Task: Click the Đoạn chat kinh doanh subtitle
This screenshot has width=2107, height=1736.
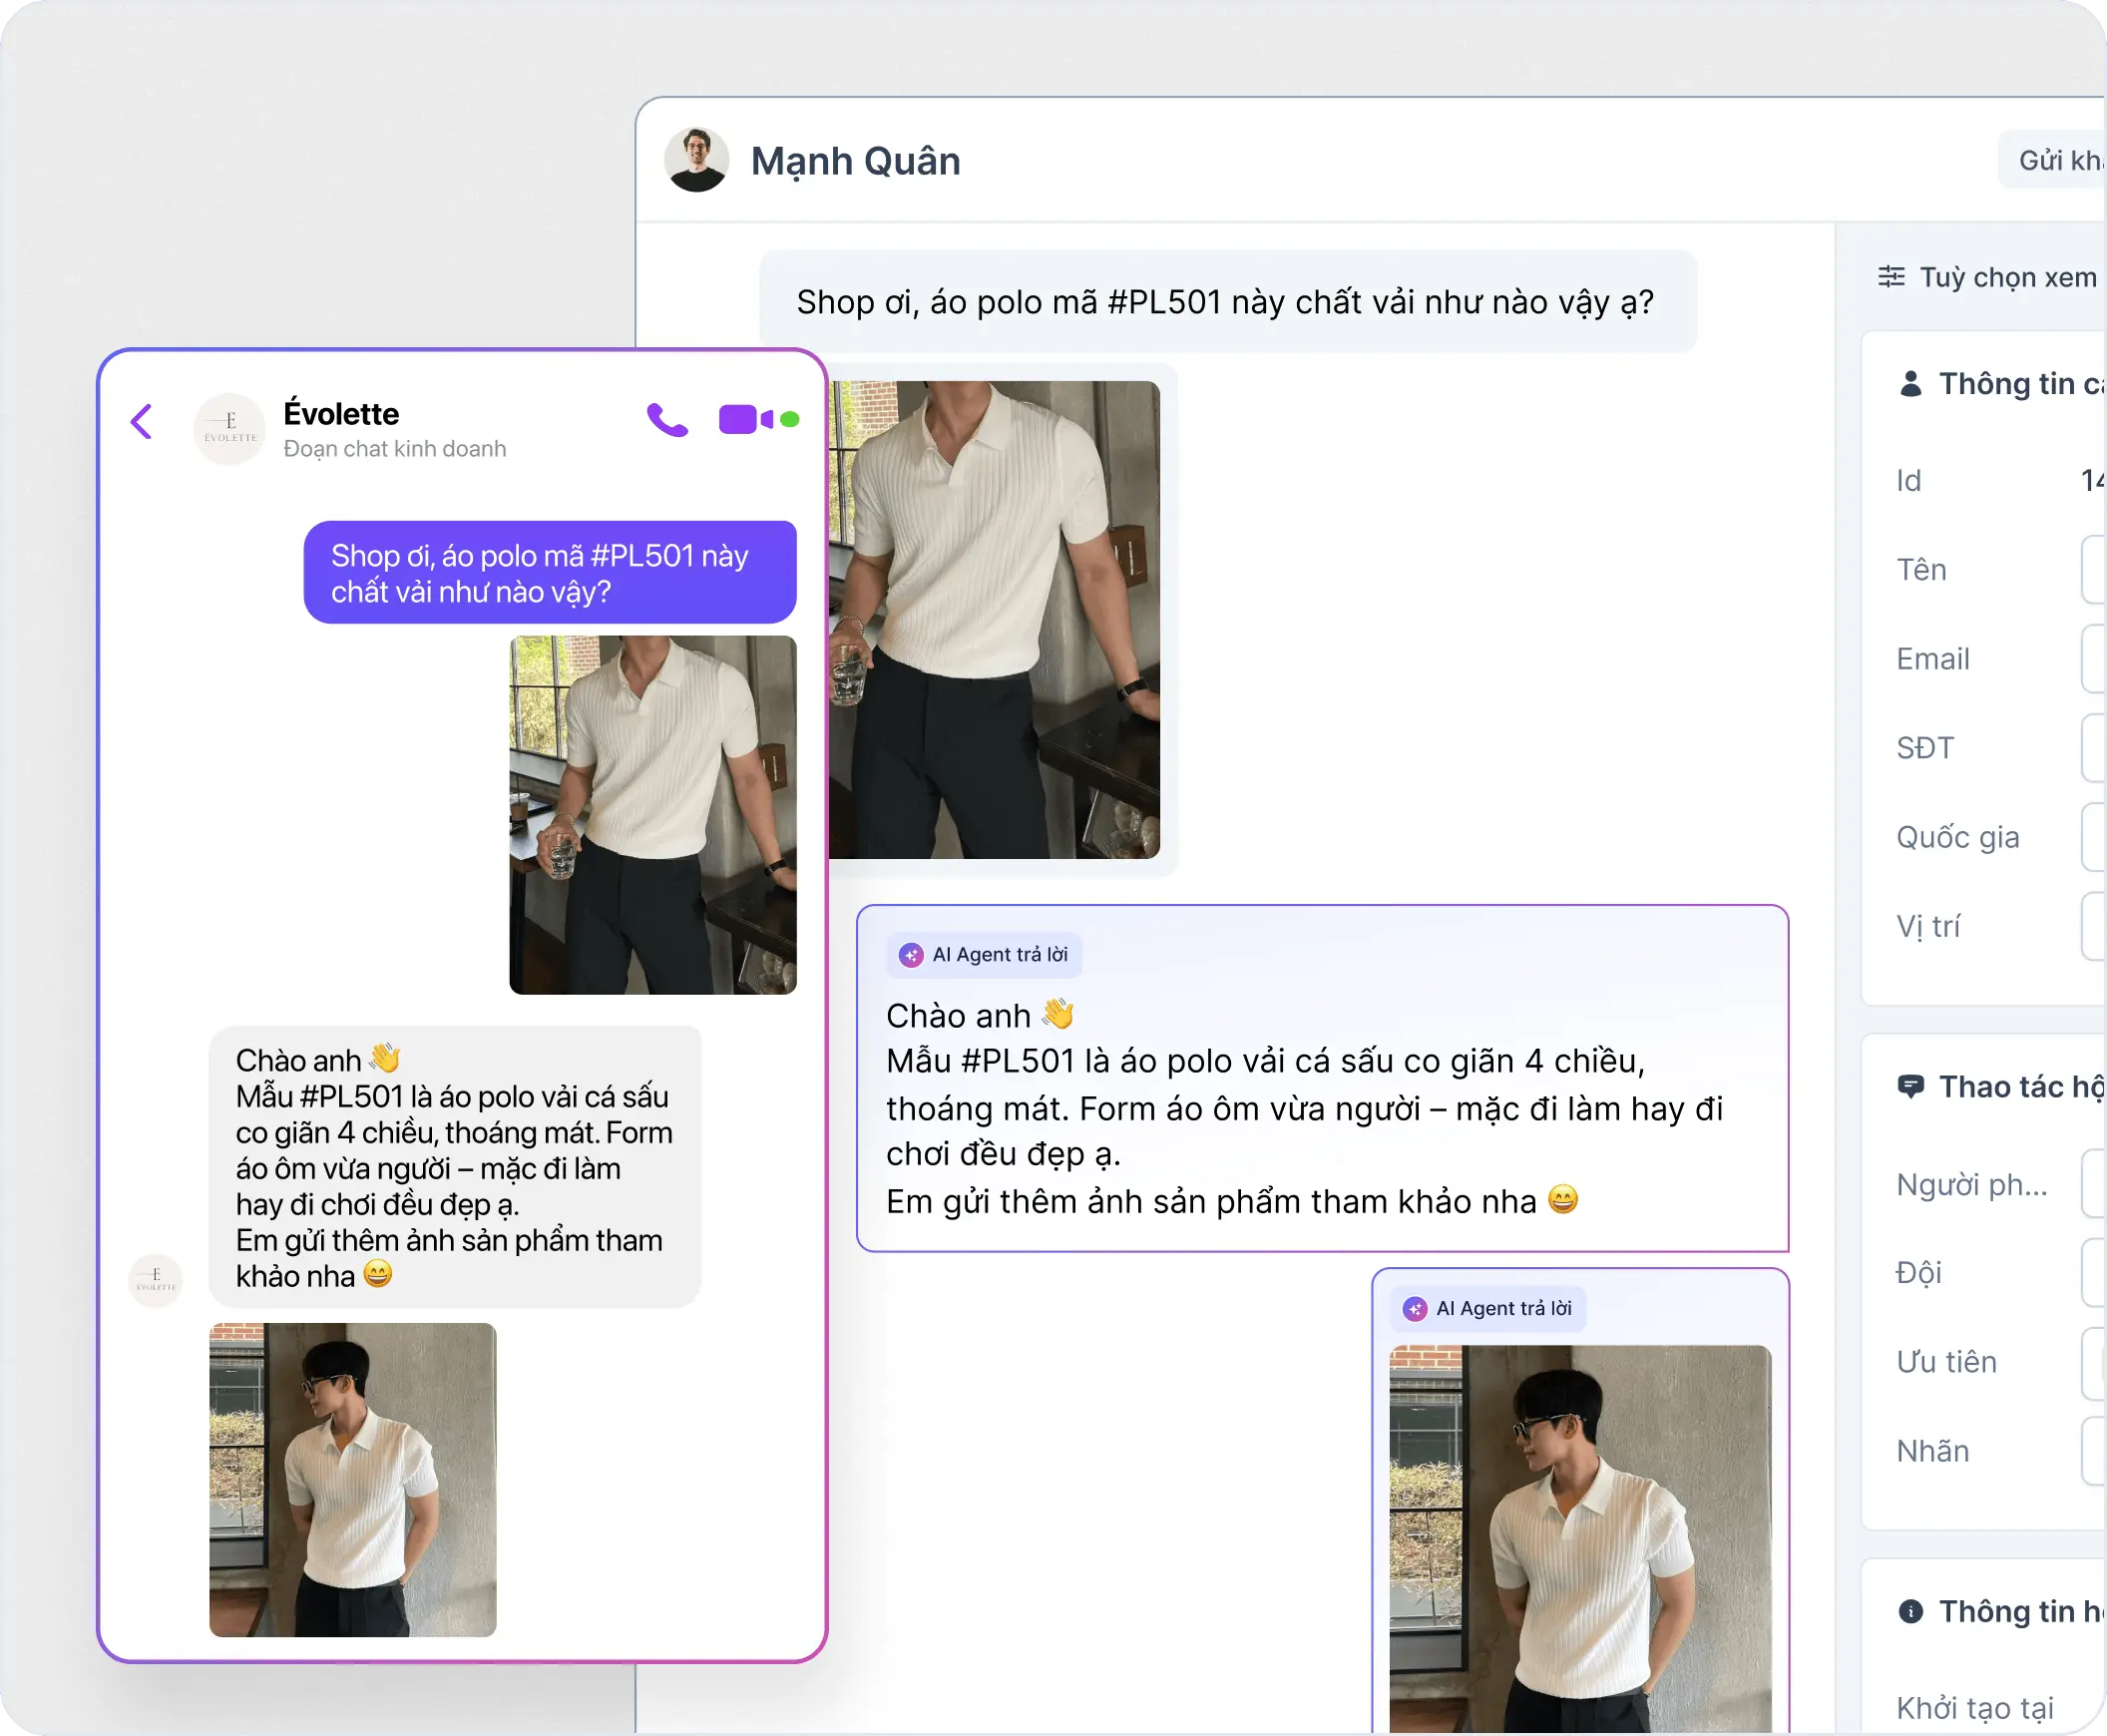Action: [395, 449]
